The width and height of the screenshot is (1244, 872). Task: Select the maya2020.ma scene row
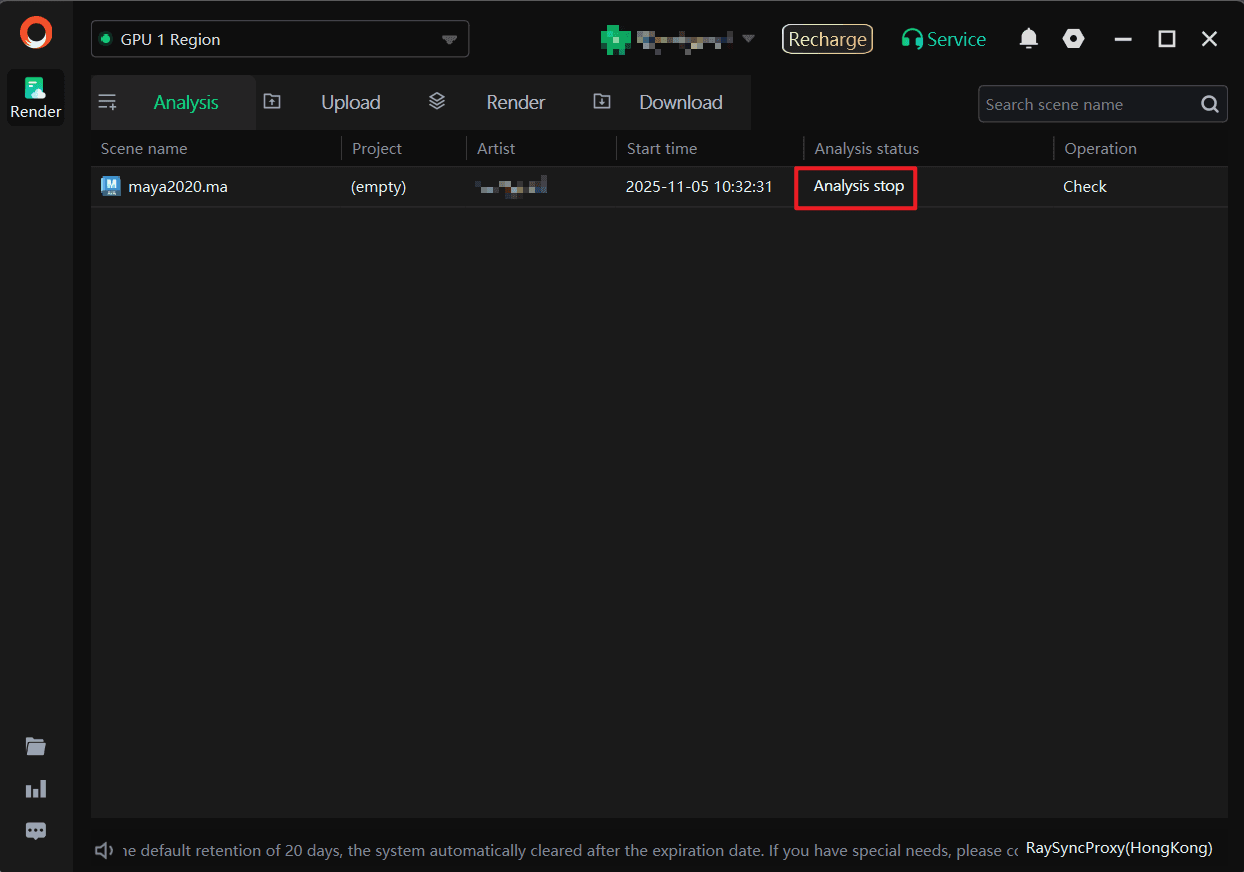point(178,187)
